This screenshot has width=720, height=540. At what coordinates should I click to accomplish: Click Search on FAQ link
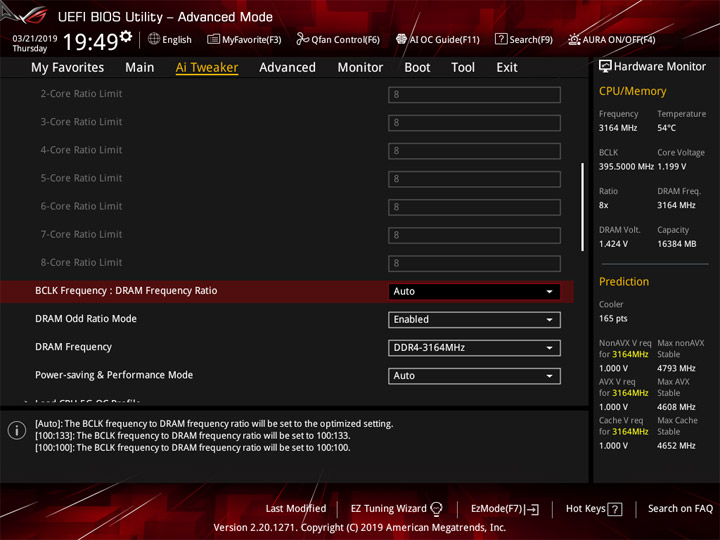[680, 509]
